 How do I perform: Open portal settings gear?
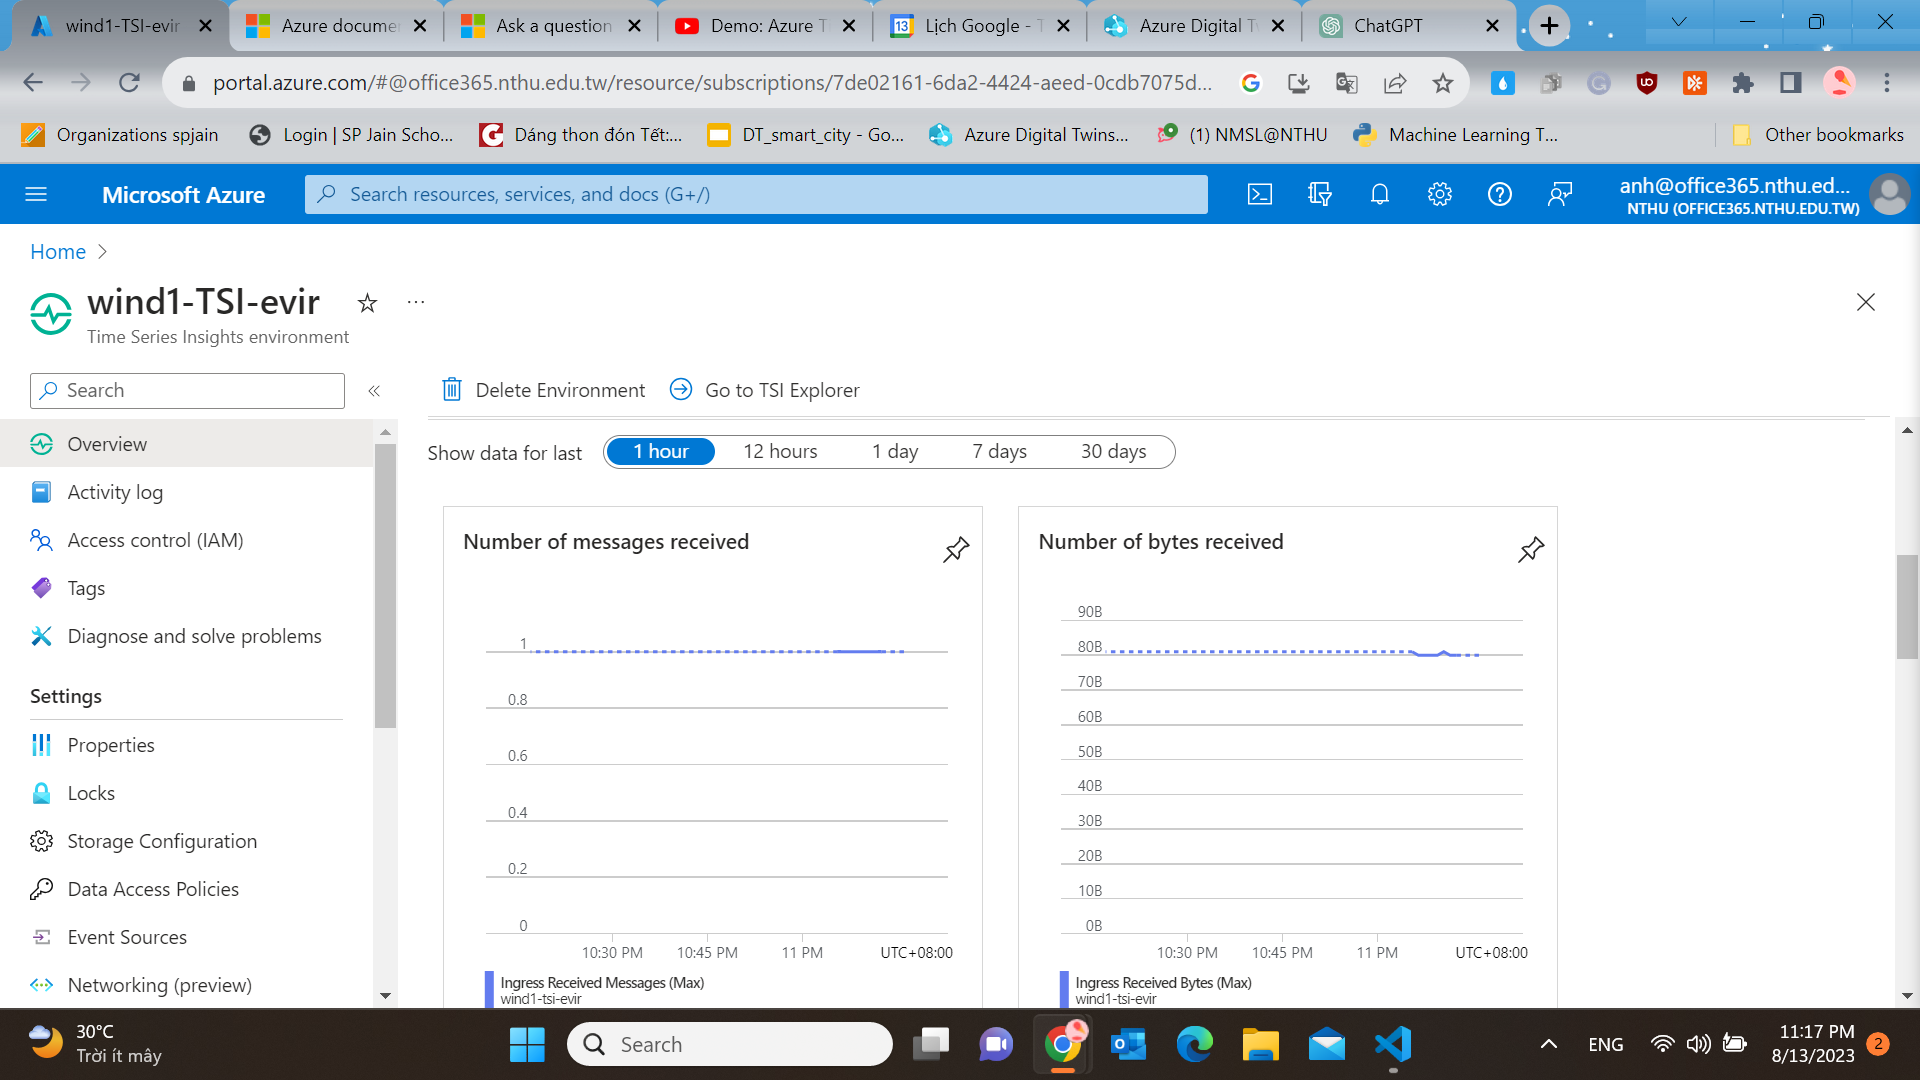1440,194
